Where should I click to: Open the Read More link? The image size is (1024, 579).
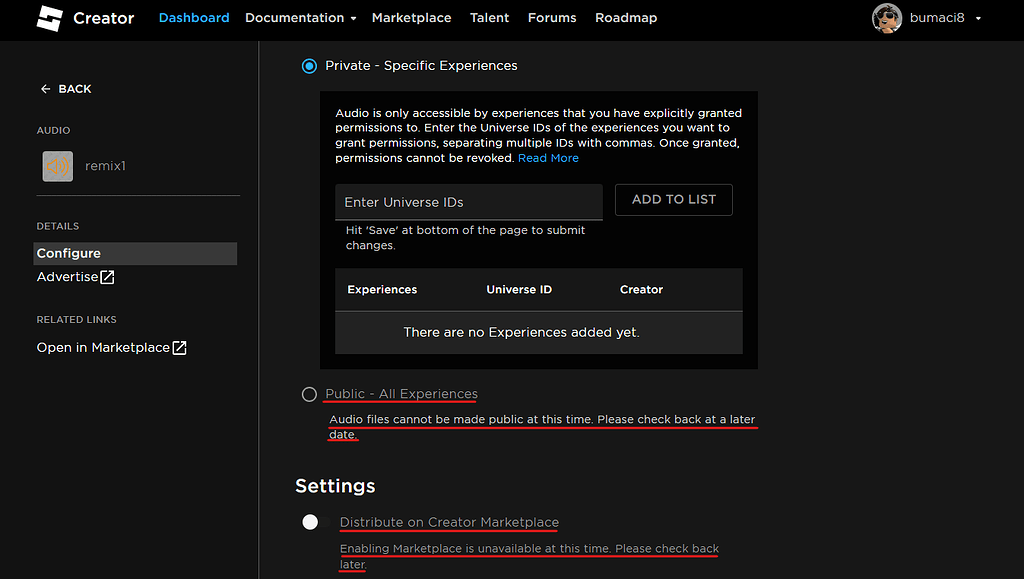click(548, 157)
